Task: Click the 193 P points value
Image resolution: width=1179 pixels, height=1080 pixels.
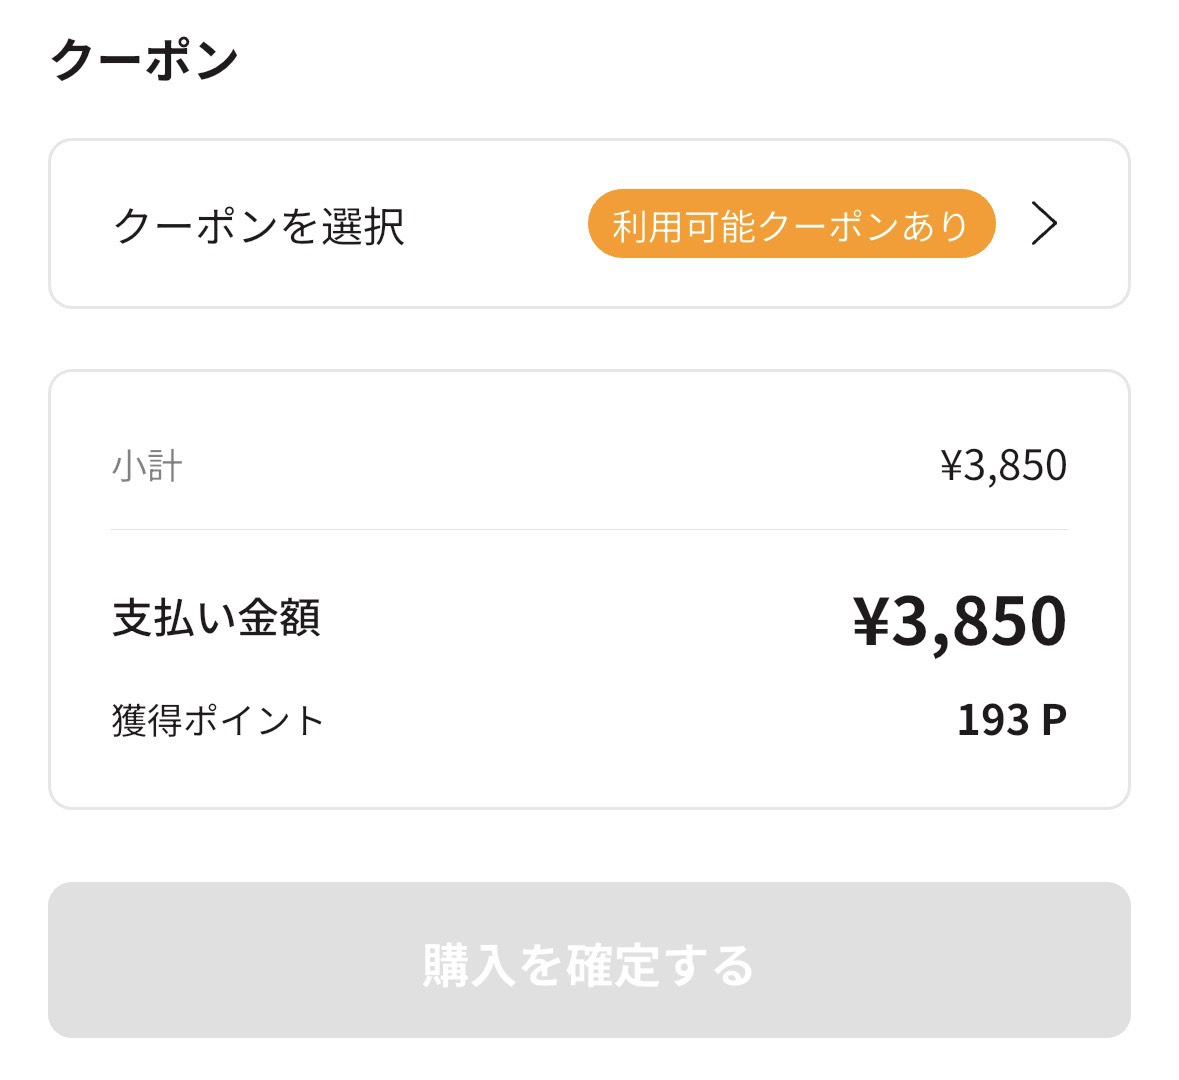Action: click(x=1011, y=720)
